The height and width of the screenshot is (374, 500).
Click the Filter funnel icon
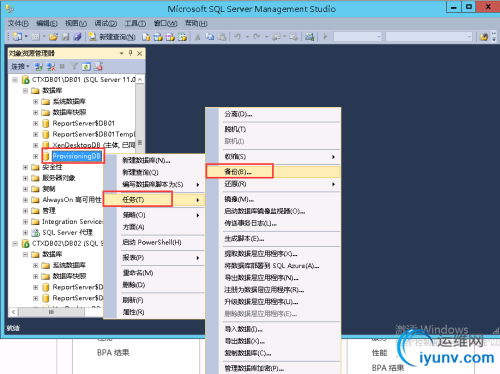(x=74, y=67)
